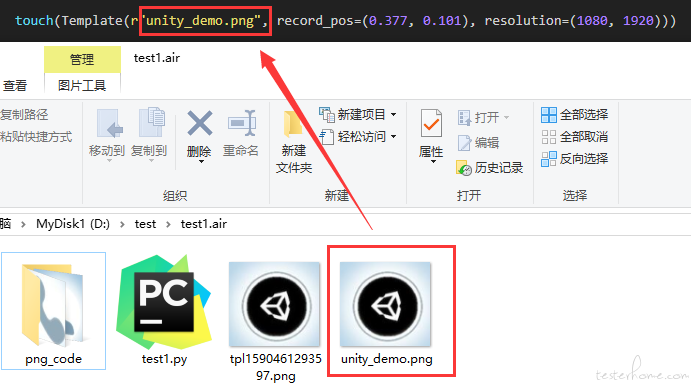Click Select all (全部选择)
691x390 pixels.
click(x=574, y=115)
